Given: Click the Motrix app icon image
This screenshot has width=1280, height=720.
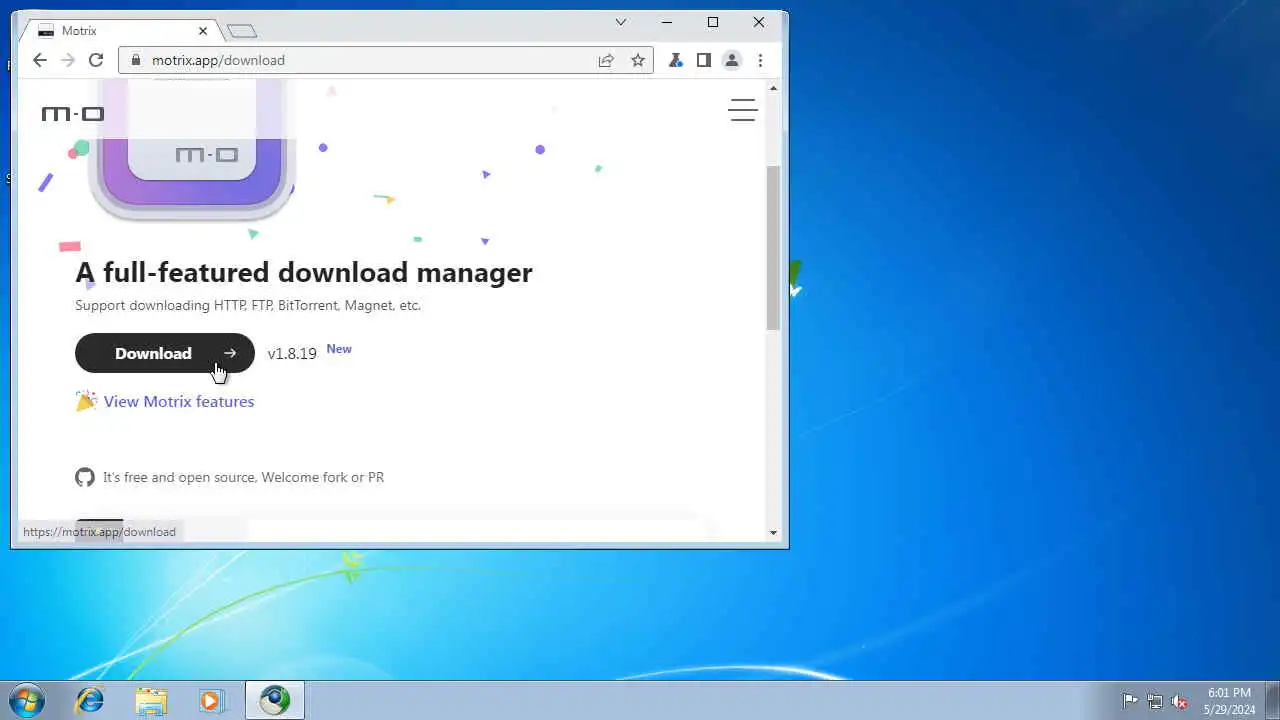Looking at the screenshot, I should [x=192, y=150].
